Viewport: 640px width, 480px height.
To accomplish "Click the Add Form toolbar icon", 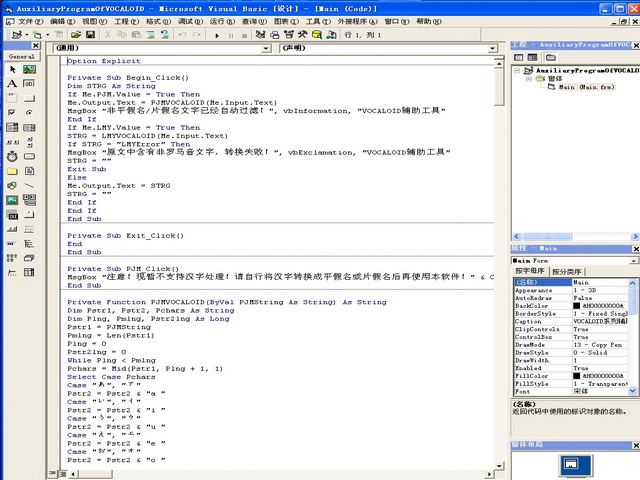I will pos(37,35).
